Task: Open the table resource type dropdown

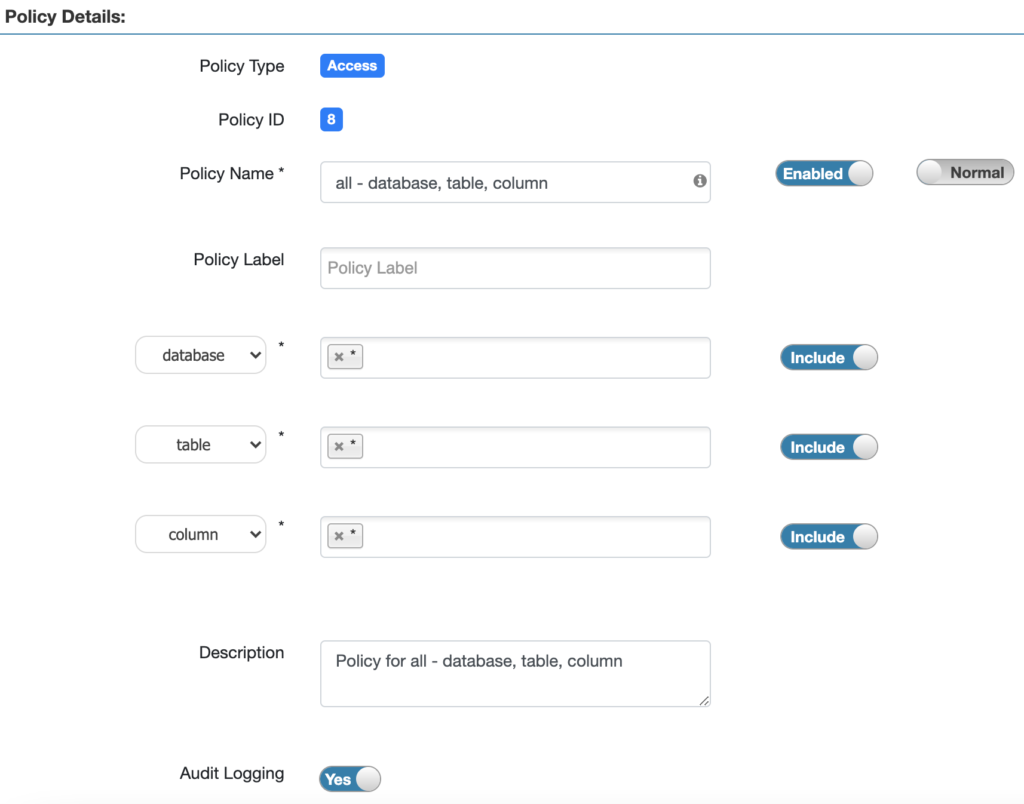Action: tap(201, 445)
